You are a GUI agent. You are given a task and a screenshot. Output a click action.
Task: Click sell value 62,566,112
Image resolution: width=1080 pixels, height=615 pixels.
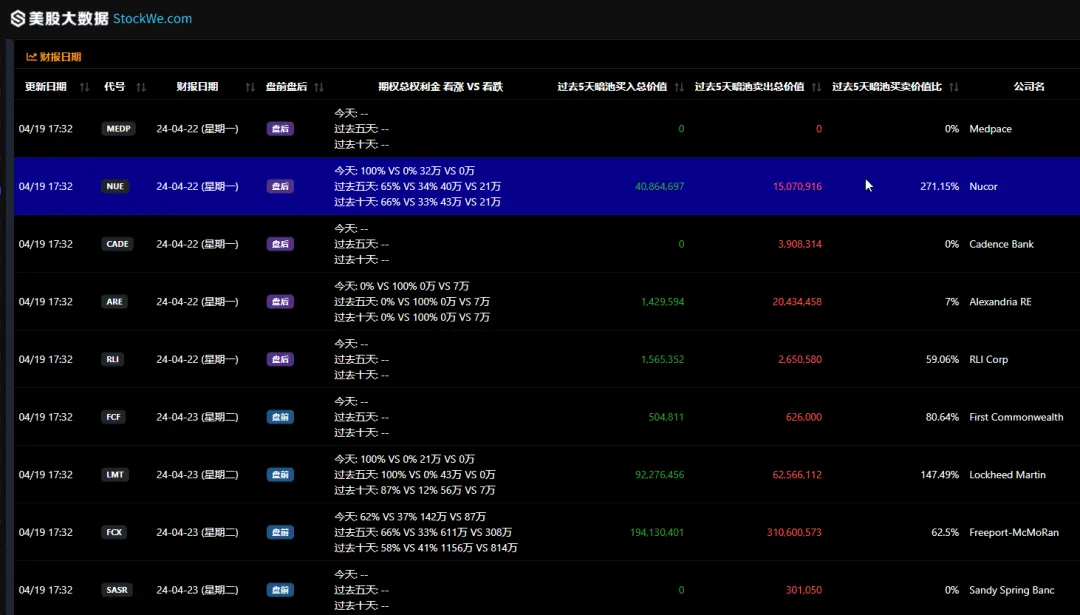tap(797, 475)
